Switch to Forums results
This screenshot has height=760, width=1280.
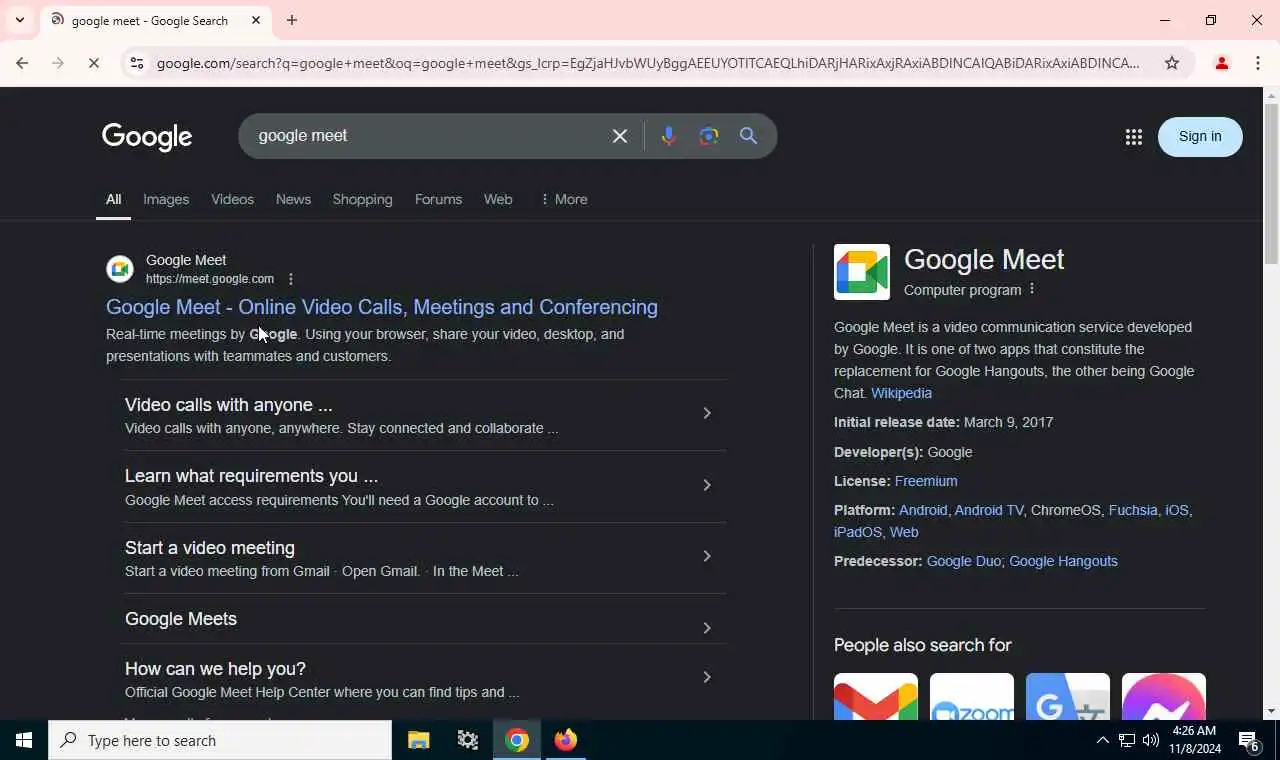(x=438, y=199)
